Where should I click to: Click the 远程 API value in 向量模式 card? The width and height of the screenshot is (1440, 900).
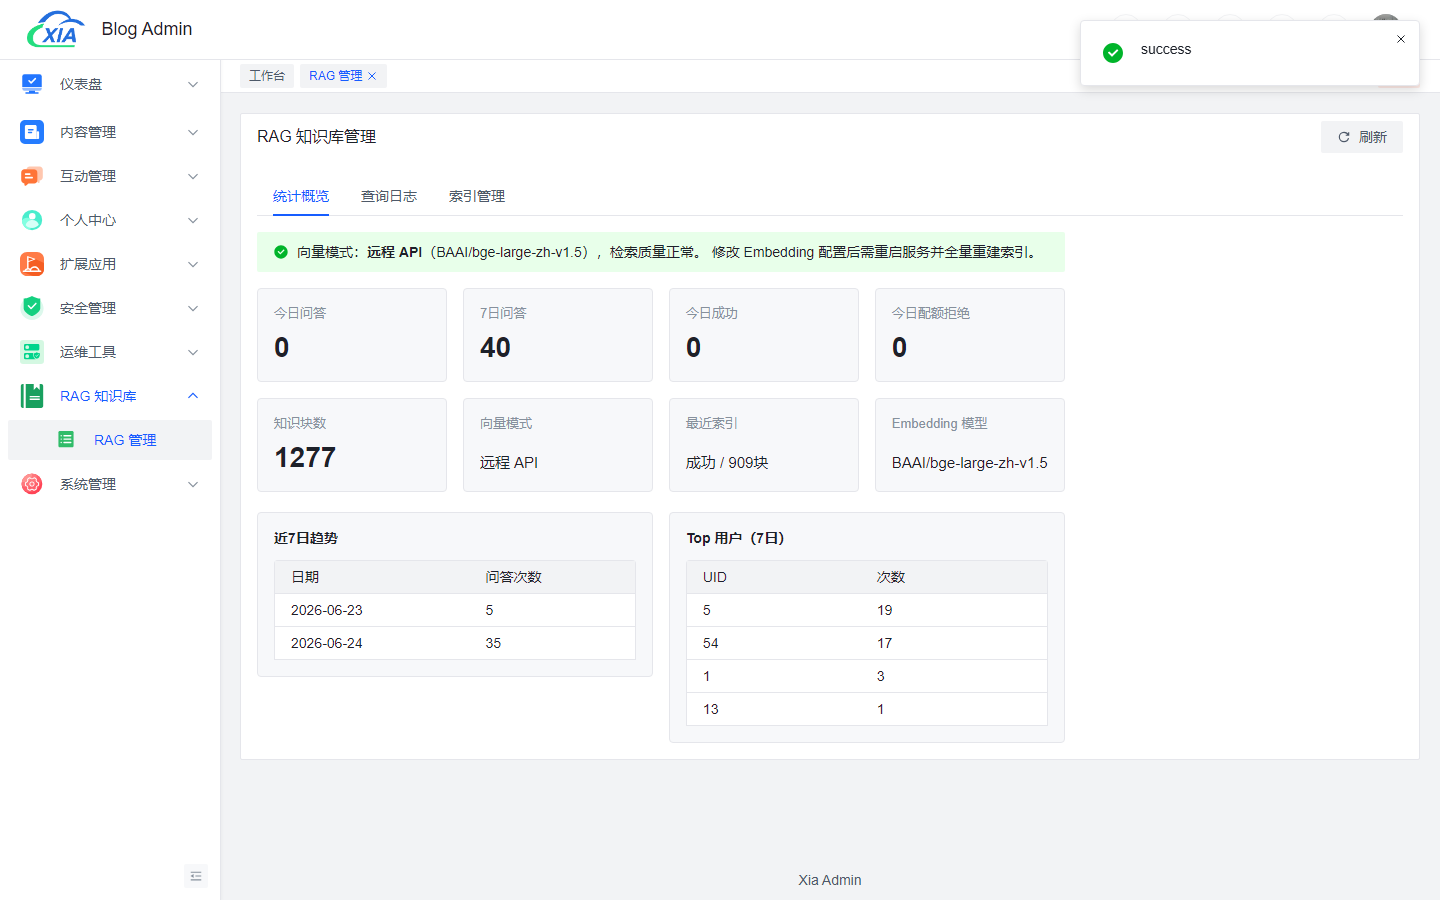click(x=509, y=463)
